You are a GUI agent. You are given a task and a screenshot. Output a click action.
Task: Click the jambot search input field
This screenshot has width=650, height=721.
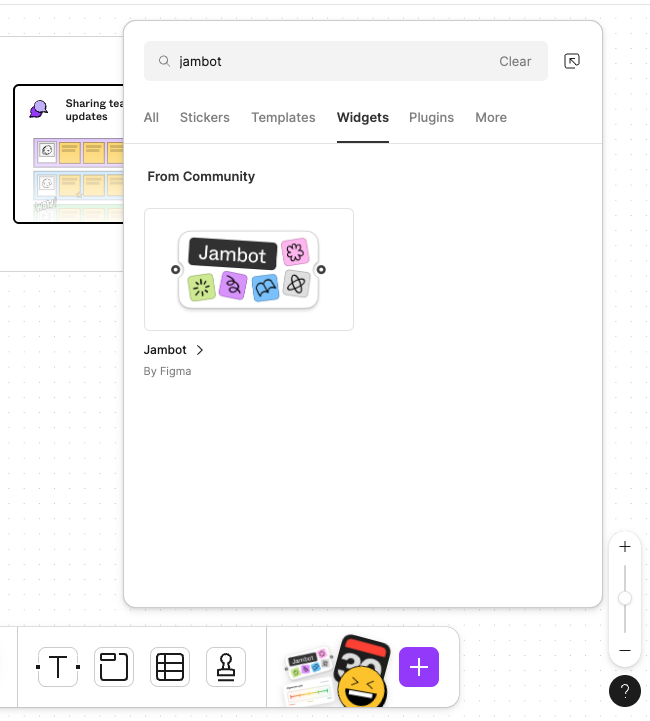coord(346,61)
